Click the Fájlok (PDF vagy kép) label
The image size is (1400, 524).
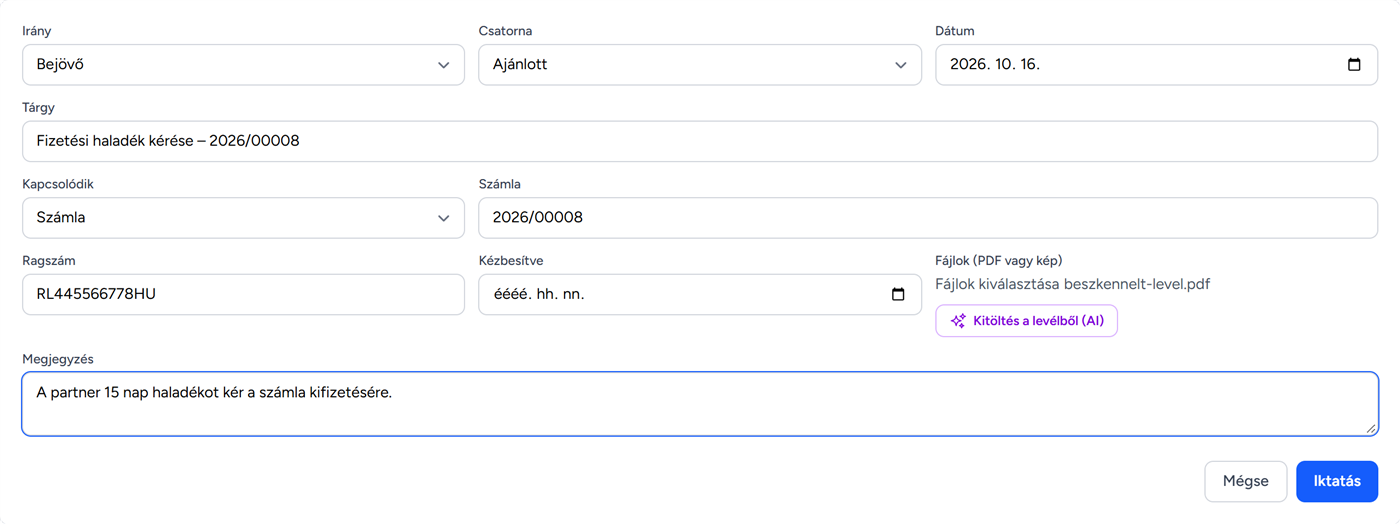[x=999, y=261]
